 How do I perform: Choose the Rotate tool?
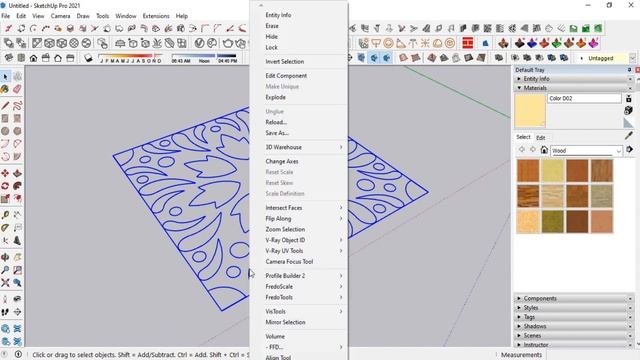point(5,186)
